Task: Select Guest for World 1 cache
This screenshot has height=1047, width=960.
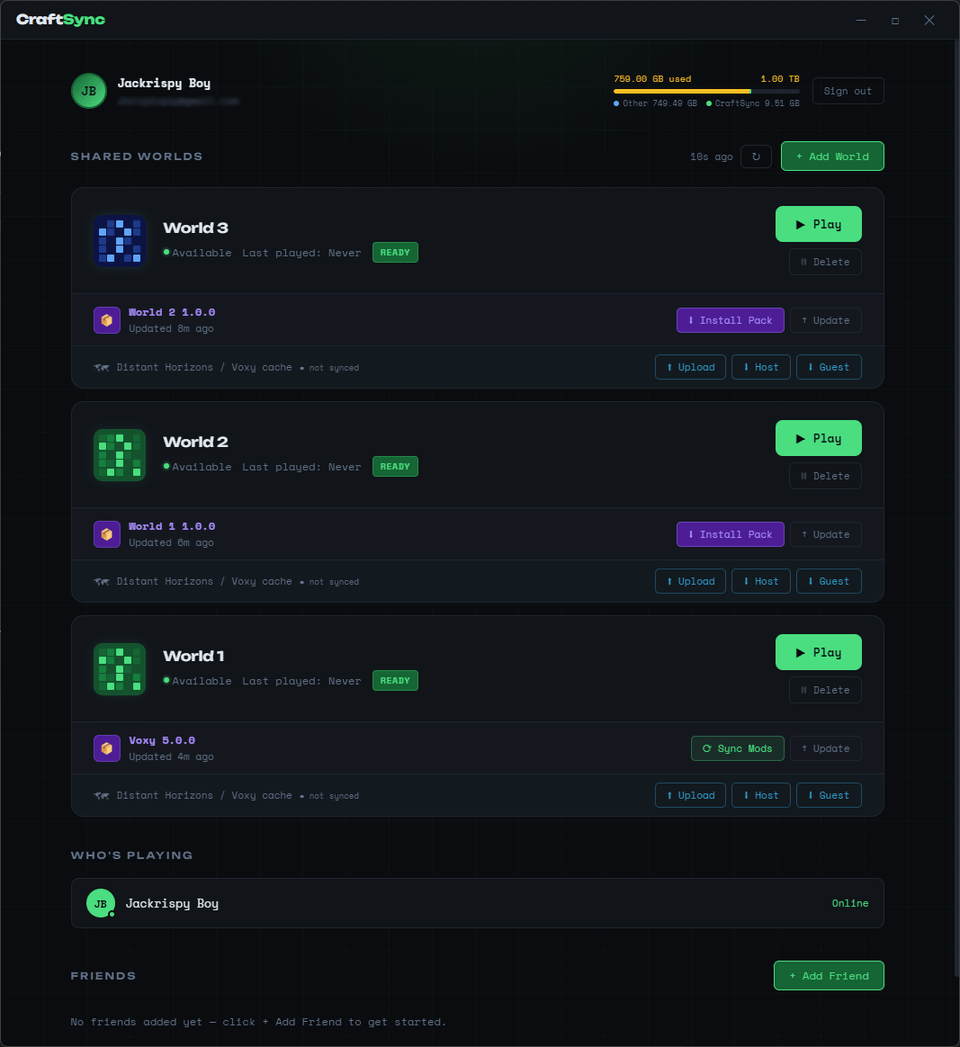Action: click(828, 795)
